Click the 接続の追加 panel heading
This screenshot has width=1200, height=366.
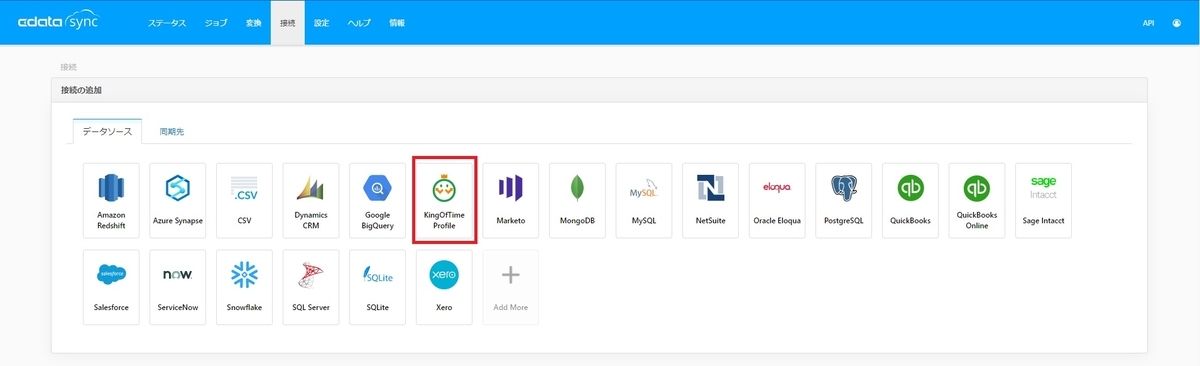(81, 90)
